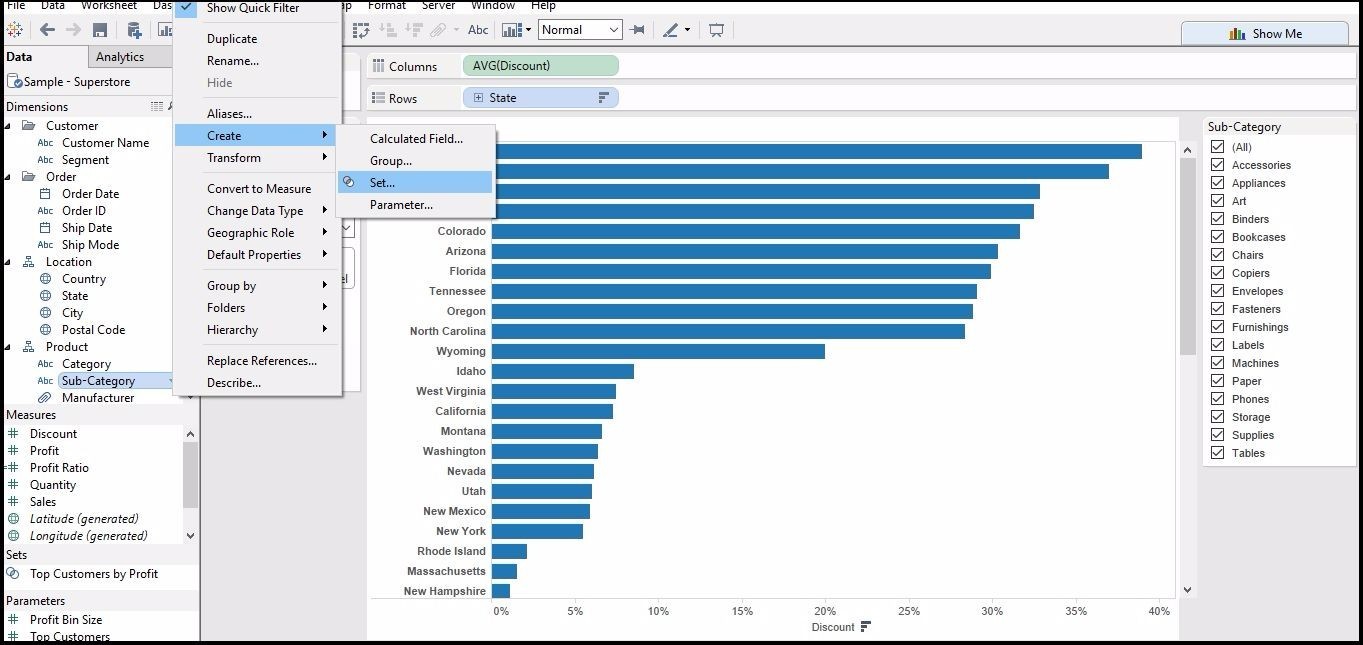Disable the Phones sub-category checkbox
Image resolution: width=1363 pixels, height=645 pixels.
coord(1218,398)
